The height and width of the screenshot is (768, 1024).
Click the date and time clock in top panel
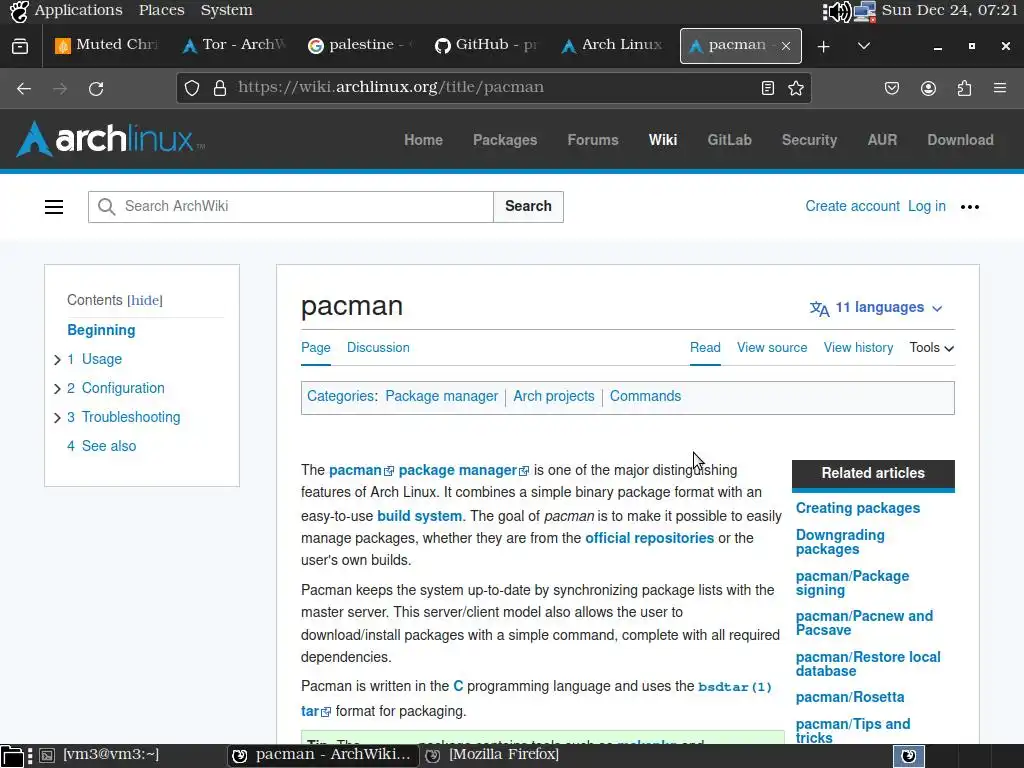pos(949,10)
